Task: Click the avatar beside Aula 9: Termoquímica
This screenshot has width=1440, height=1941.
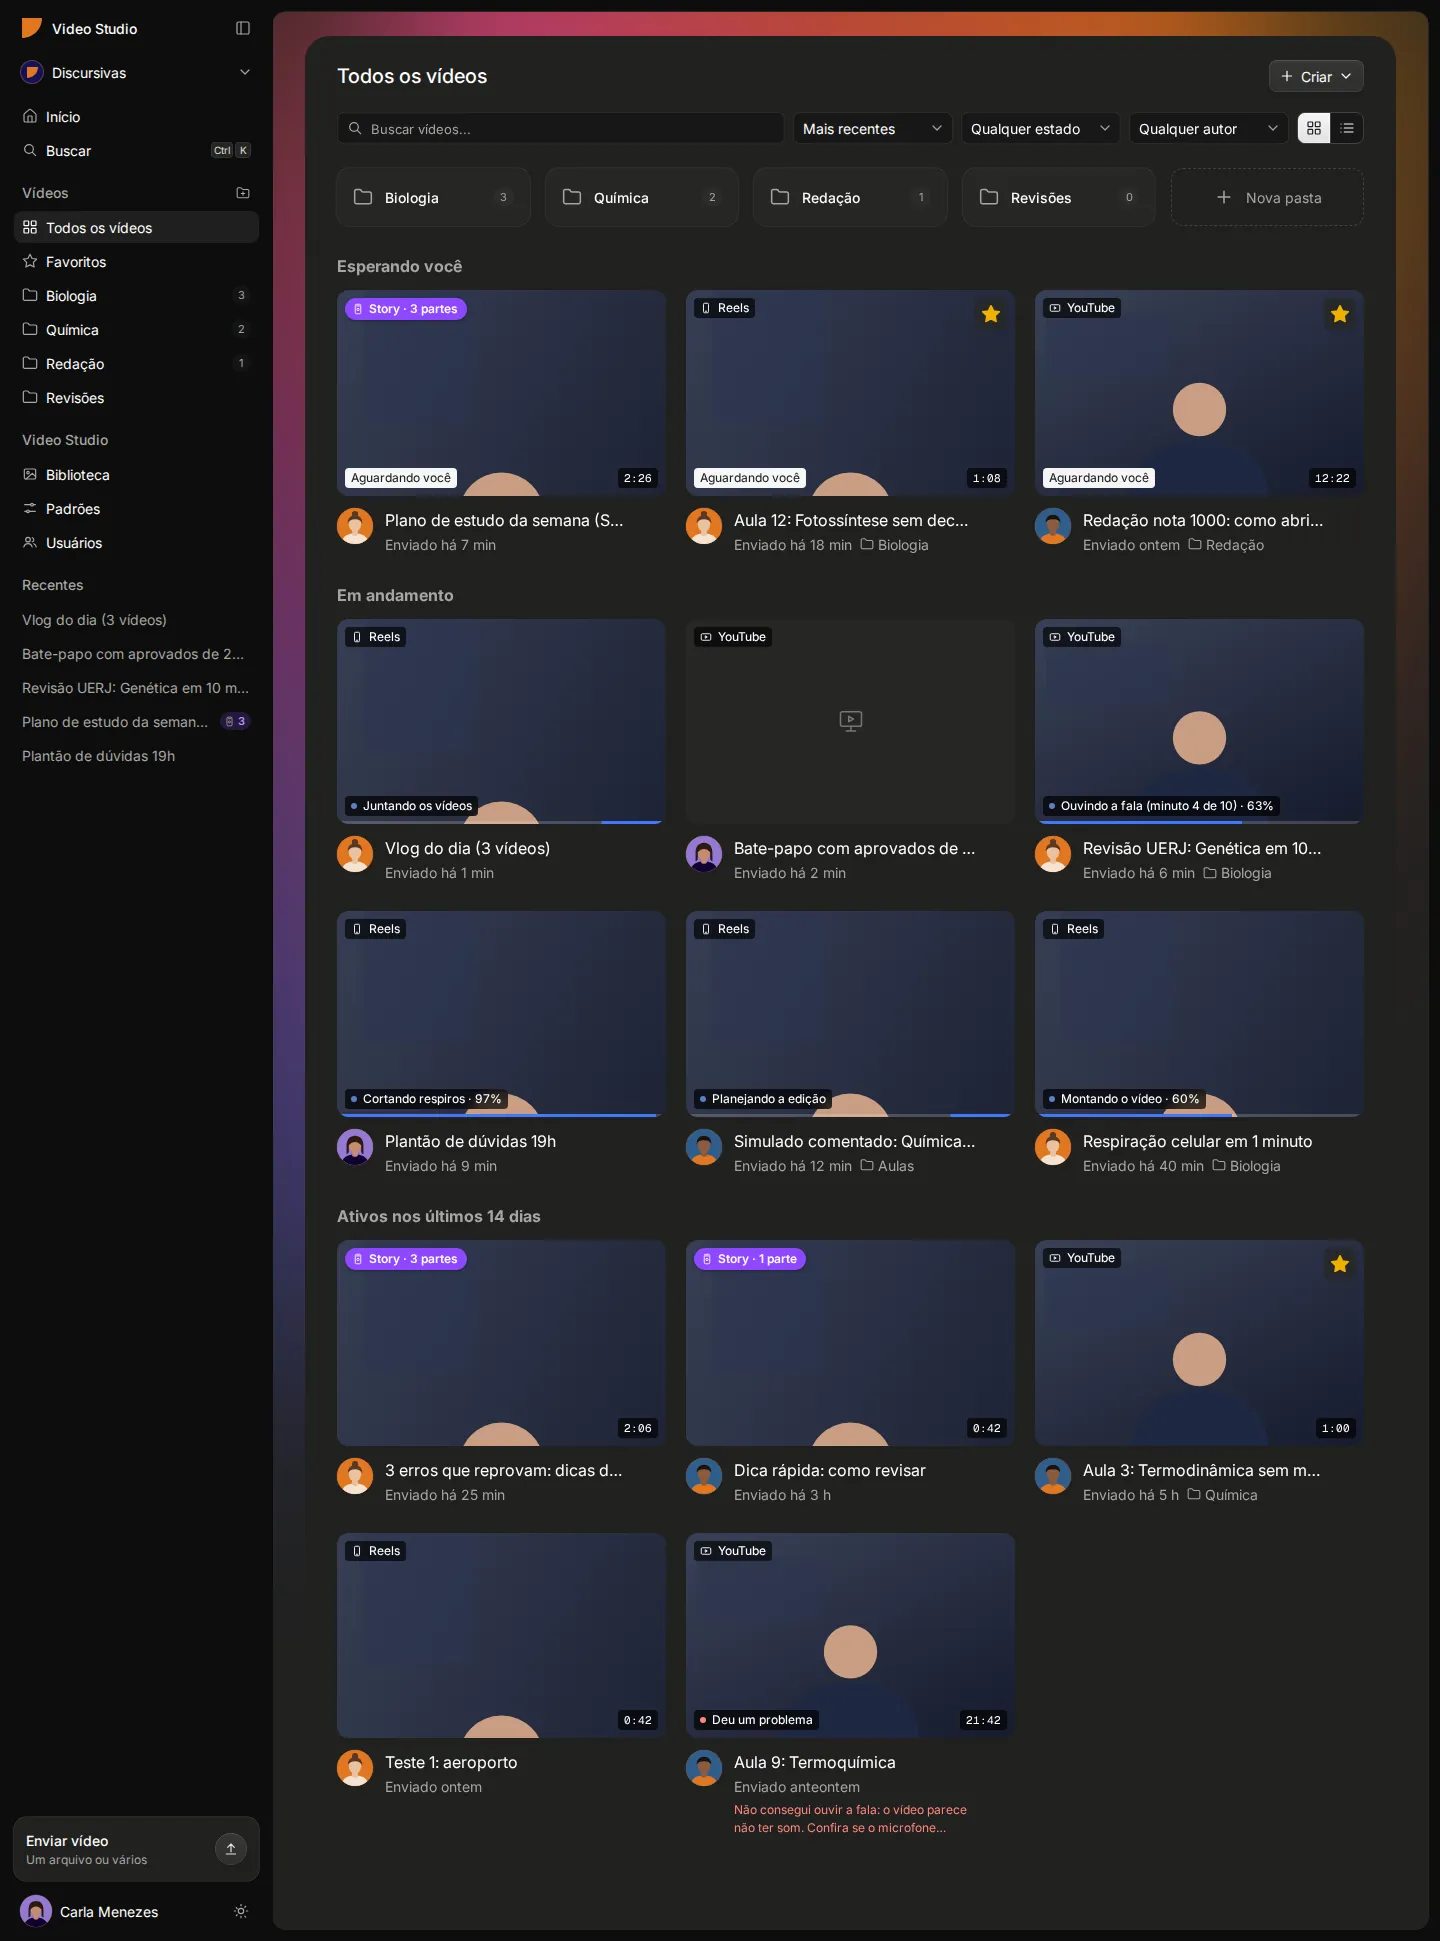Action: point(704,1768)
